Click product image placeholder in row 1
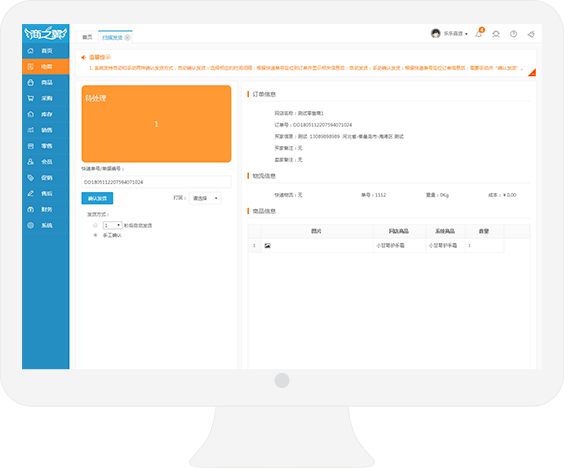Image resolution: width=564 pixels, height=468 pixels. click(267, 246)
